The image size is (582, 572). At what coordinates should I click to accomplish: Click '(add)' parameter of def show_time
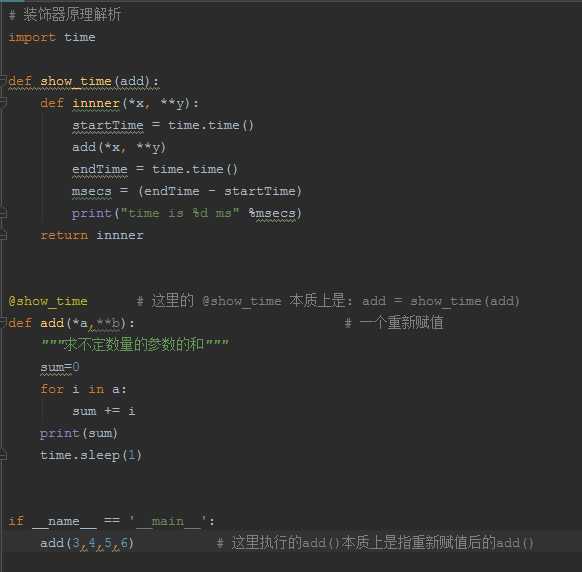coord(132,81)
